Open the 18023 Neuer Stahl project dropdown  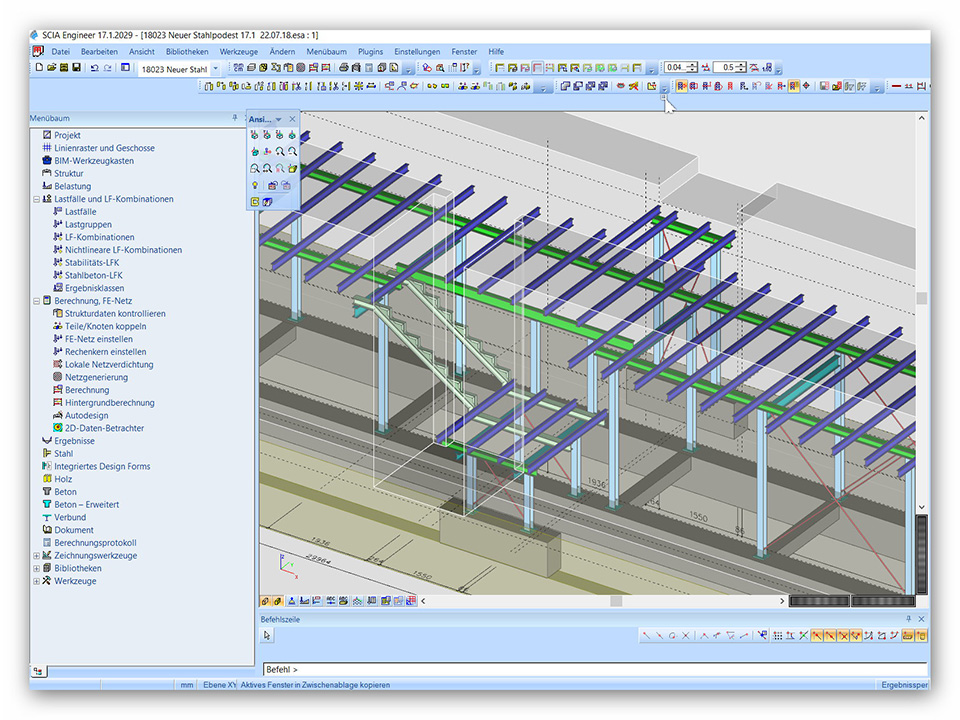click(215, 68)
